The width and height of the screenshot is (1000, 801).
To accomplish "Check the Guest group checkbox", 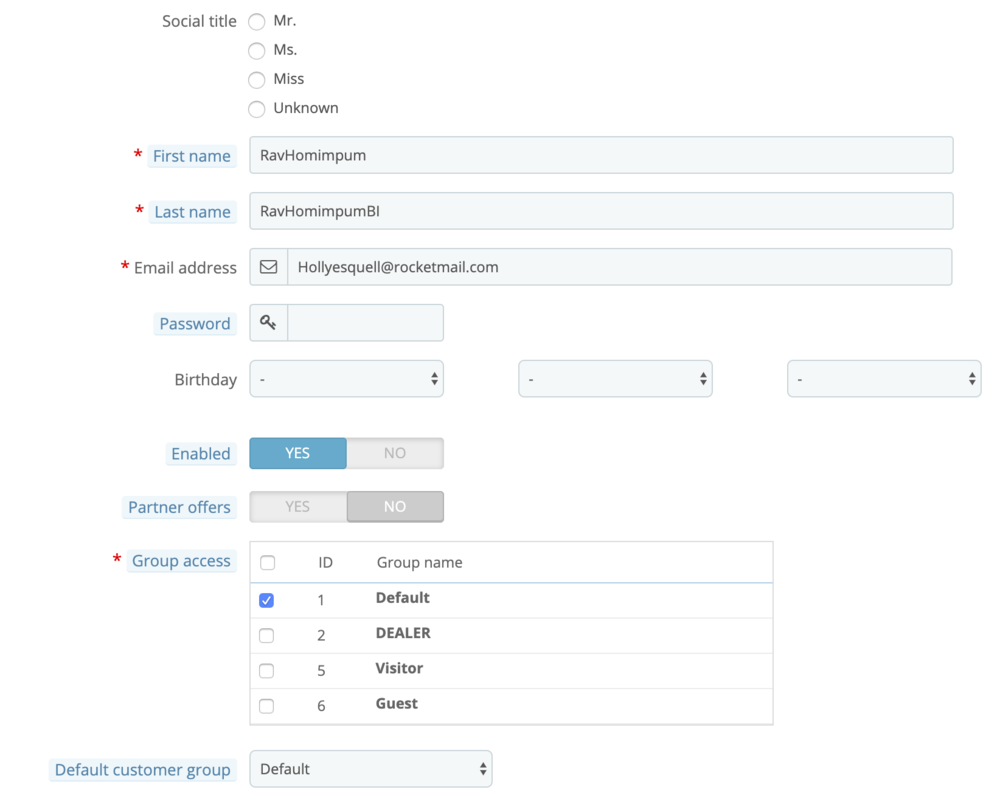I will [267, 705].
